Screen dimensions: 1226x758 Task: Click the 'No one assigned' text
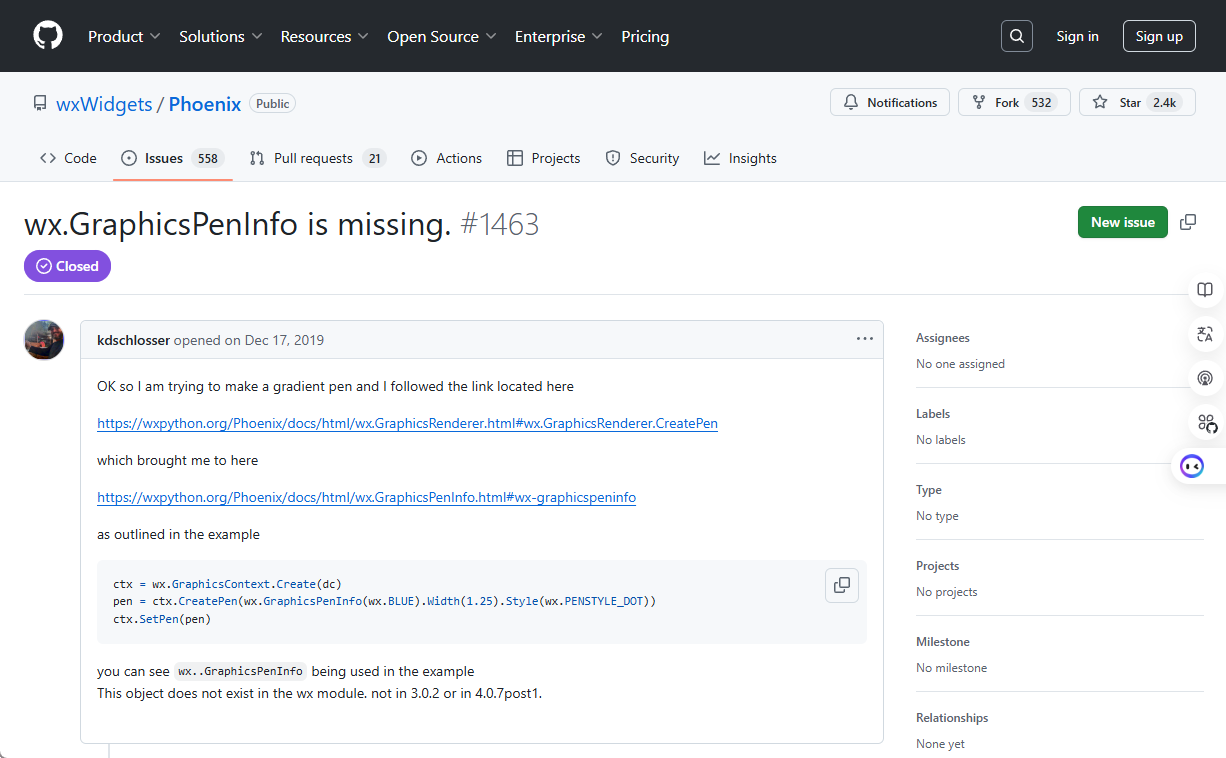point(960,364)
